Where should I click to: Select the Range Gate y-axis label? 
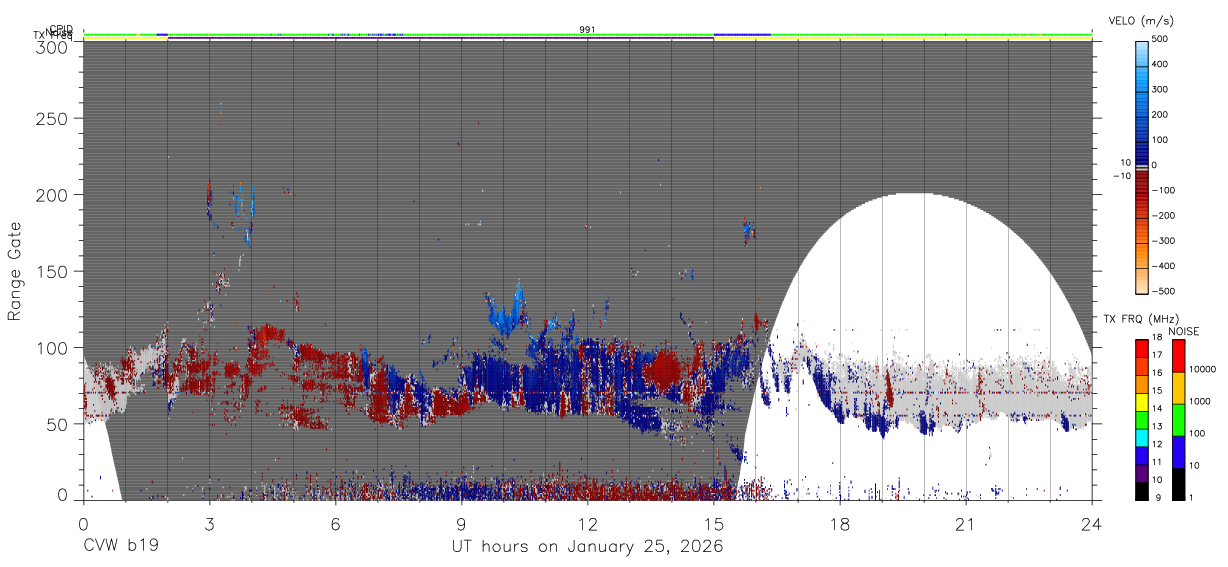[15, 270]
